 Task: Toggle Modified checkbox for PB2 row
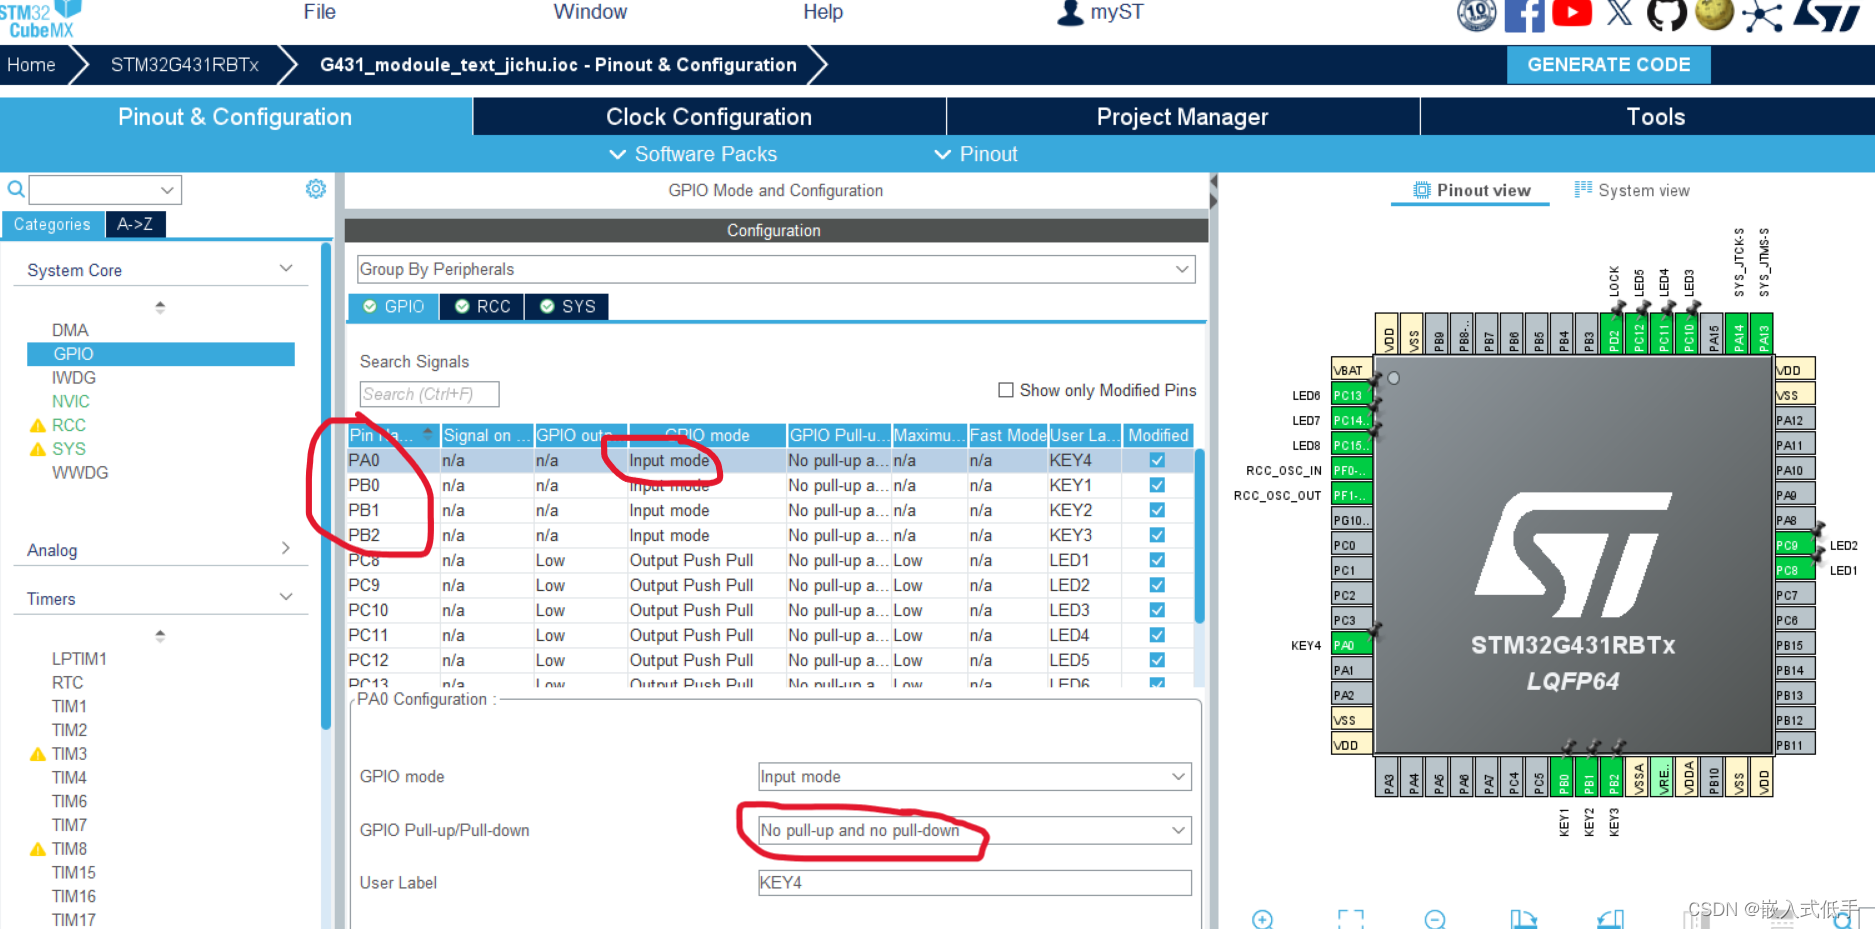(1157, 535)
